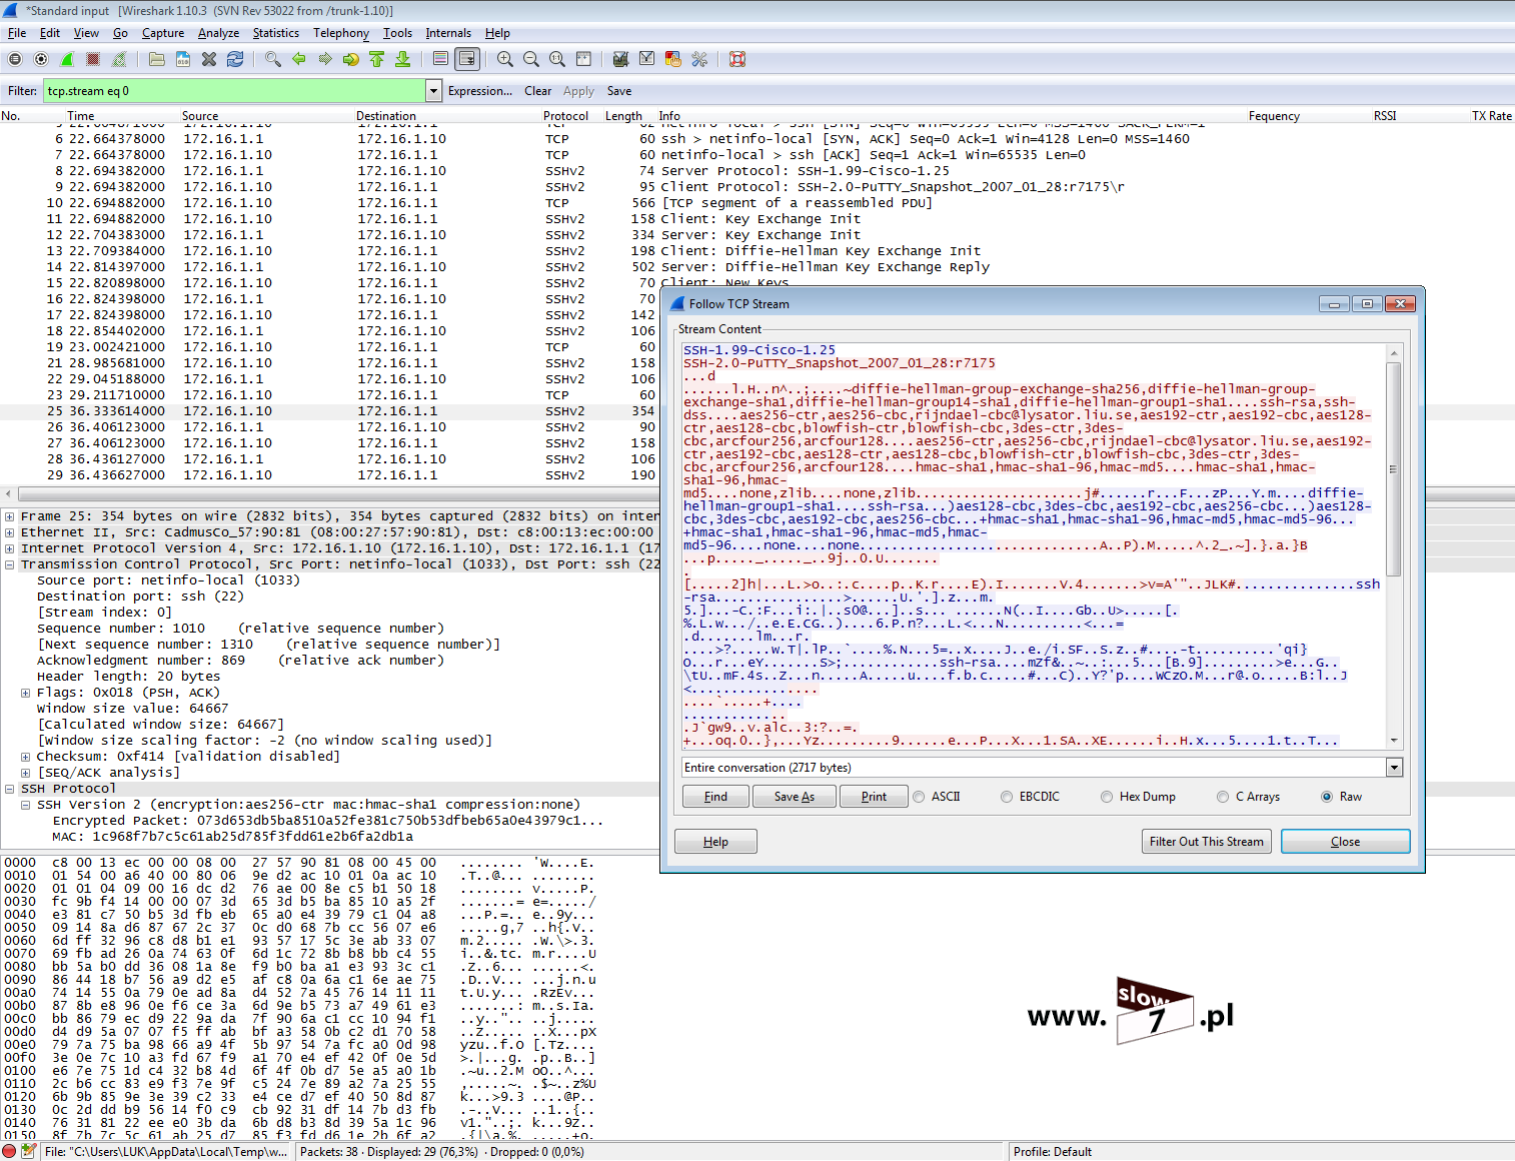Screen dimensions: 1515x1161
Task: Go to specified packet number icon
Action: tap(351, 59)
